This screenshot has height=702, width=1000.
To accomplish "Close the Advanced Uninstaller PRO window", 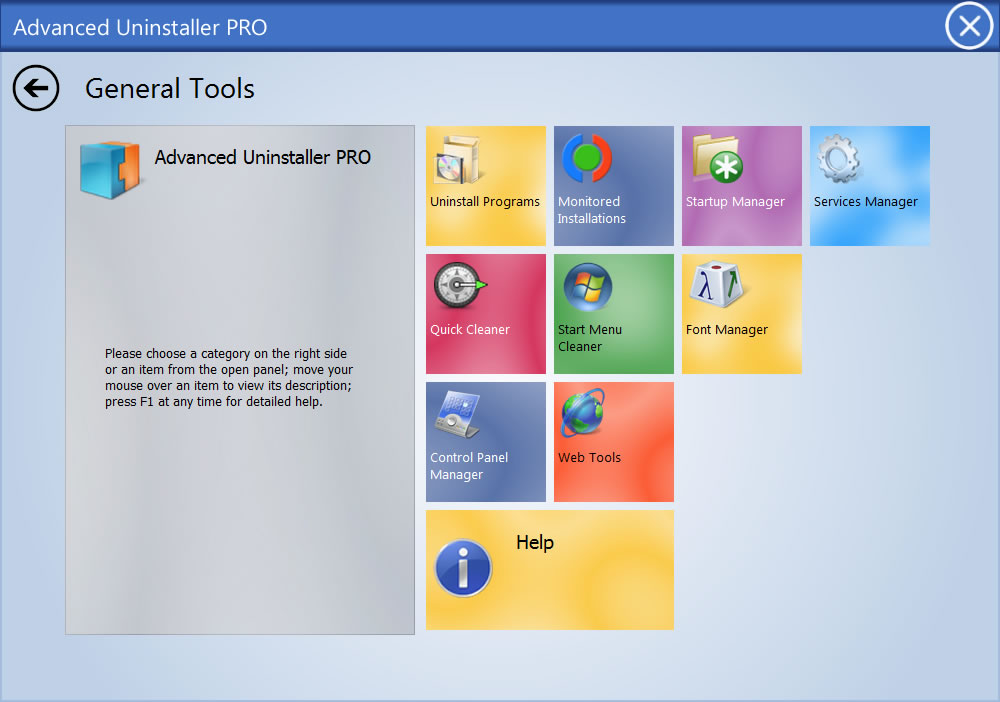I will click(x=969, y=27).
